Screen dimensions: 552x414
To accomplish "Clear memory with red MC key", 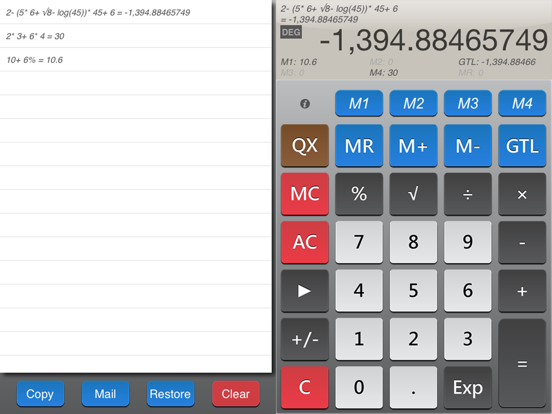I will pos(305,194).
